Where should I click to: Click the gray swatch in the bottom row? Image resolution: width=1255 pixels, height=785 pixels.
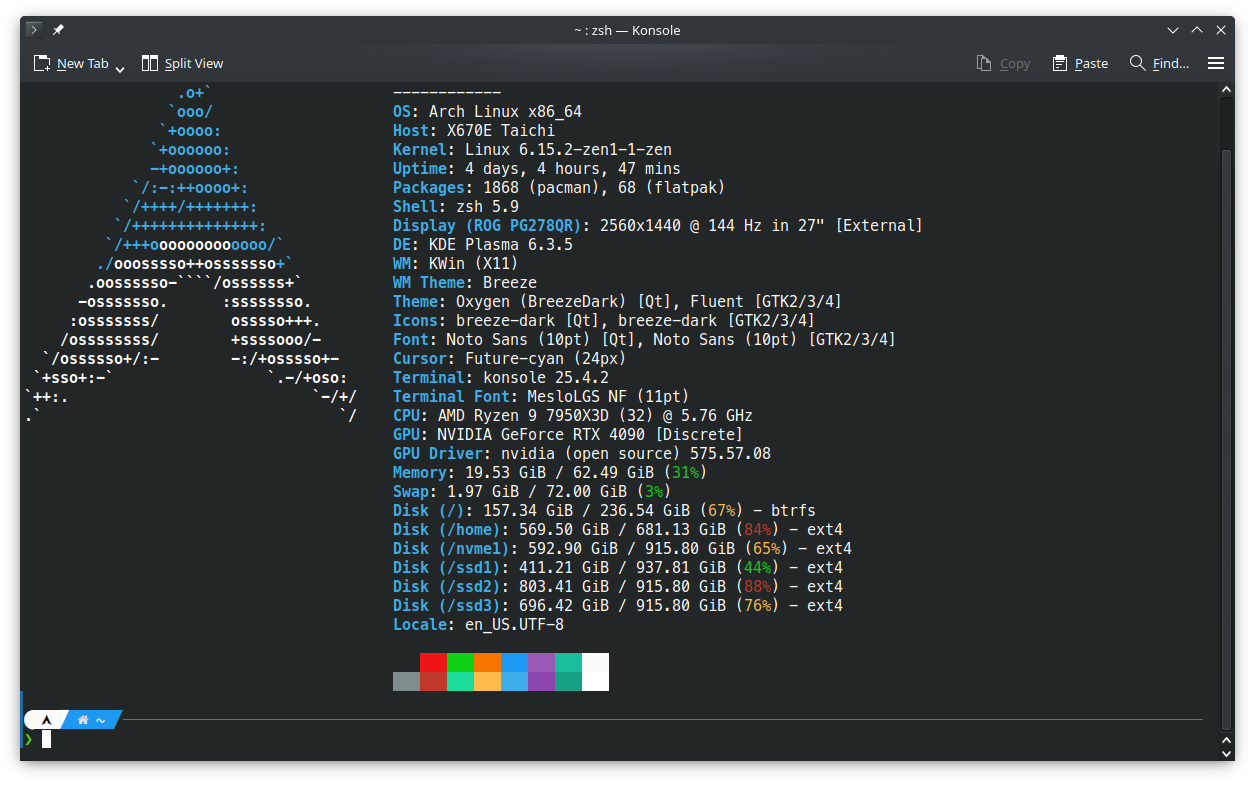click(x=406, y=681)
